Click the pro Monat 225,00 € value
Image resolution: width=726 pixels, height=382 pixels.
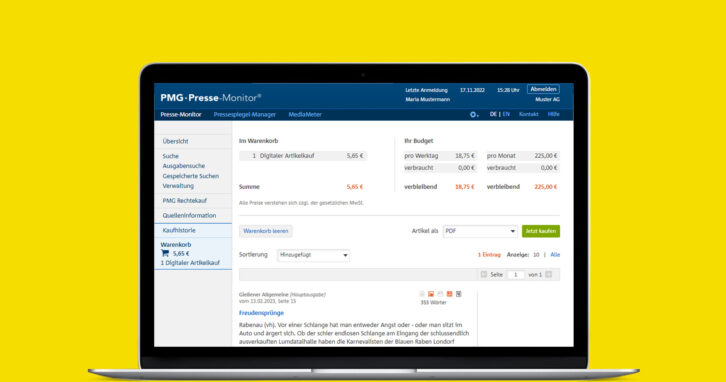[x=545, y=156]
